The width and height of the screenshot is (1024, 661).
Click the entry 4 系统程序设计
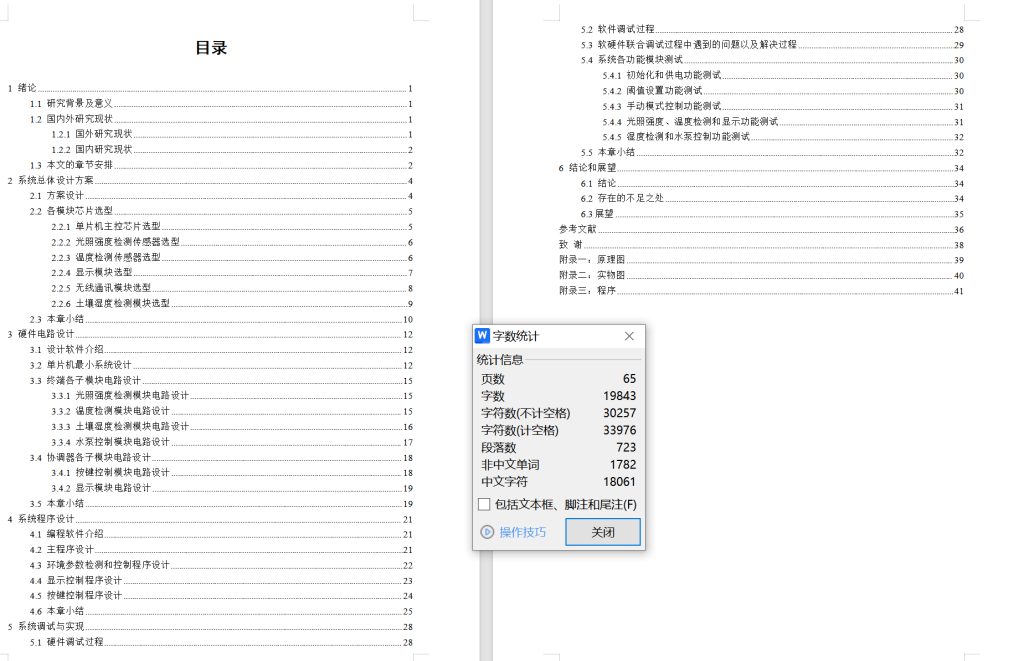click(43, 519)
